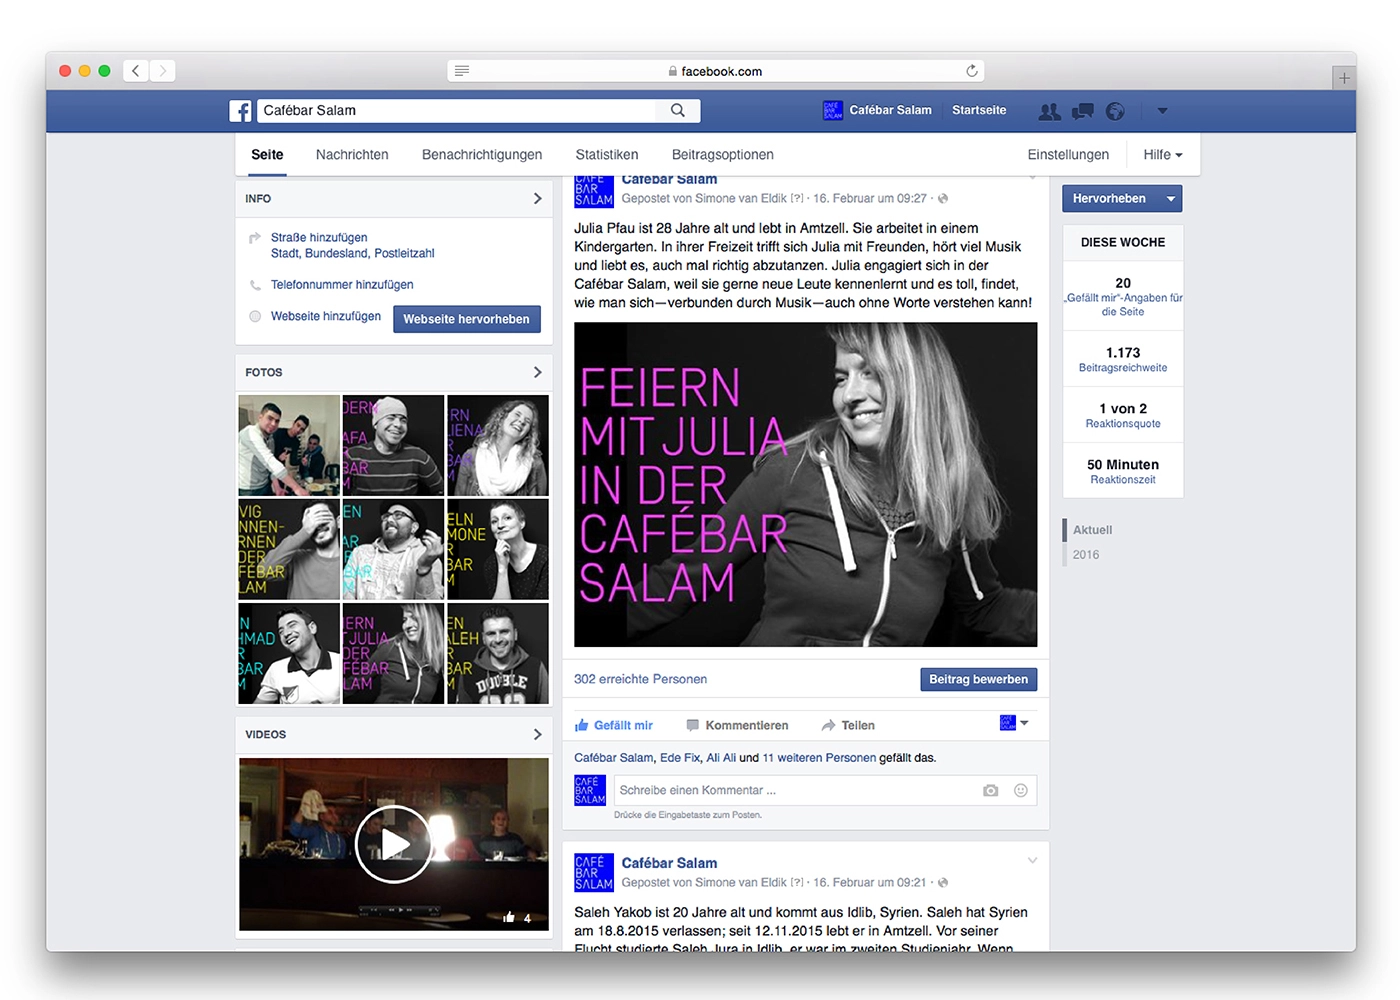Open friend requests icon

[x=1049, y=112]
